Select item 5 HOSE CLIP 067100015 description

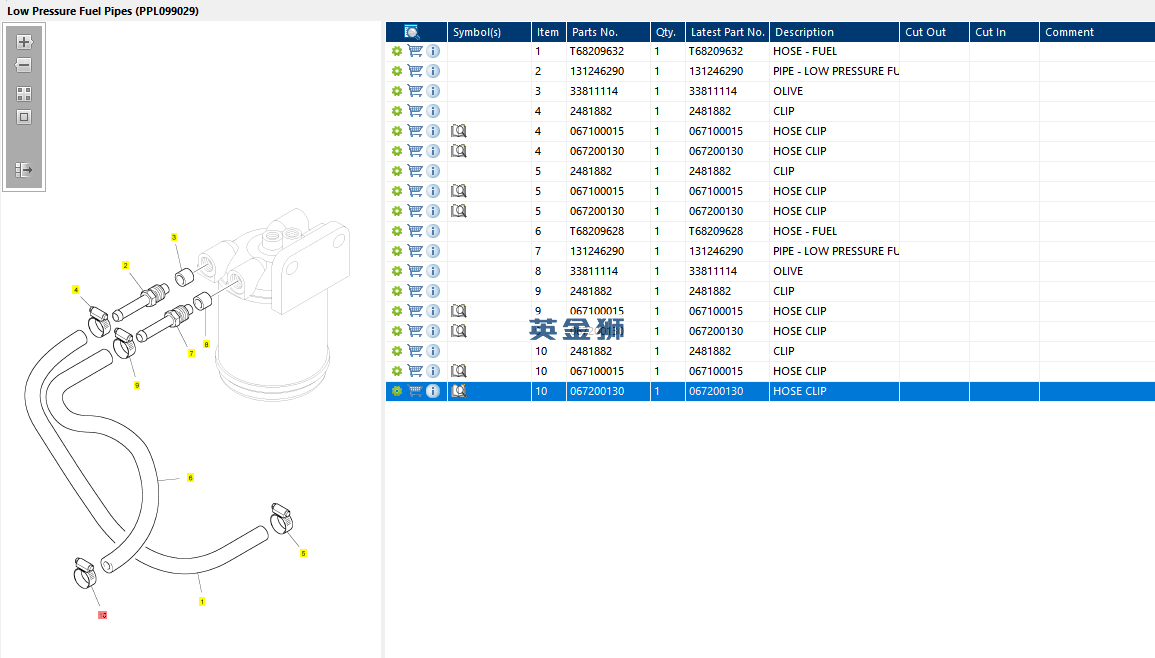(x=800, y=191)
